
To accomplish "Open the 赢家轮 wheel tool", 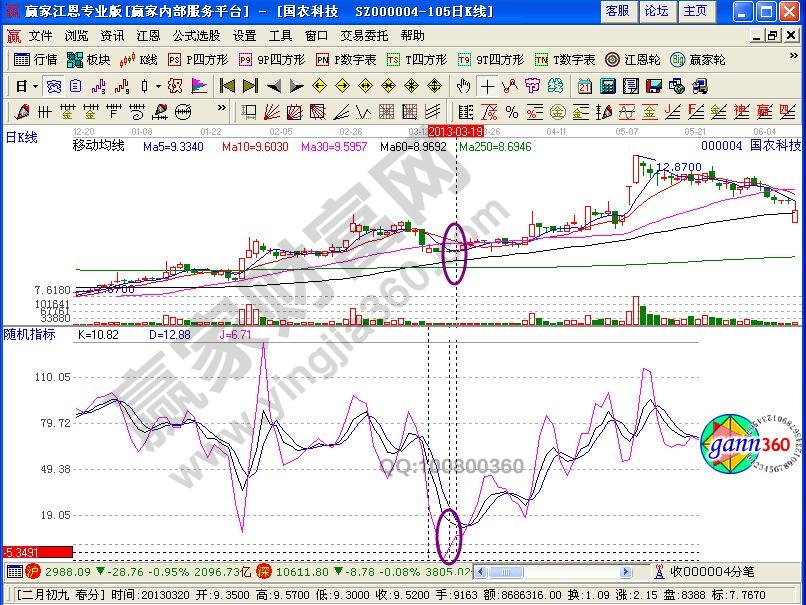I will [698, 60].
